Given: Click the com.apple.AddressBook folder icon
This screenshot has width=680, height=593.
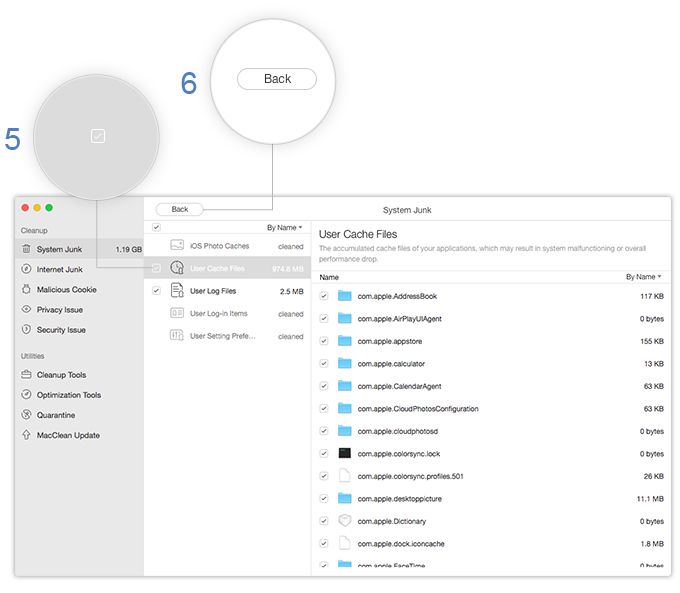Looking at the screenshot, I should tap(345, 296).
